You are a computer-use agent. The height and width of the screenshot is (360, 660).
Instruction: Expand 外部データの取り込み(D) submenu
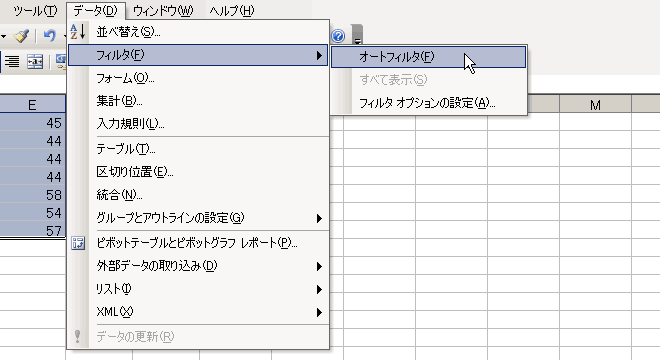click(198, 266)
